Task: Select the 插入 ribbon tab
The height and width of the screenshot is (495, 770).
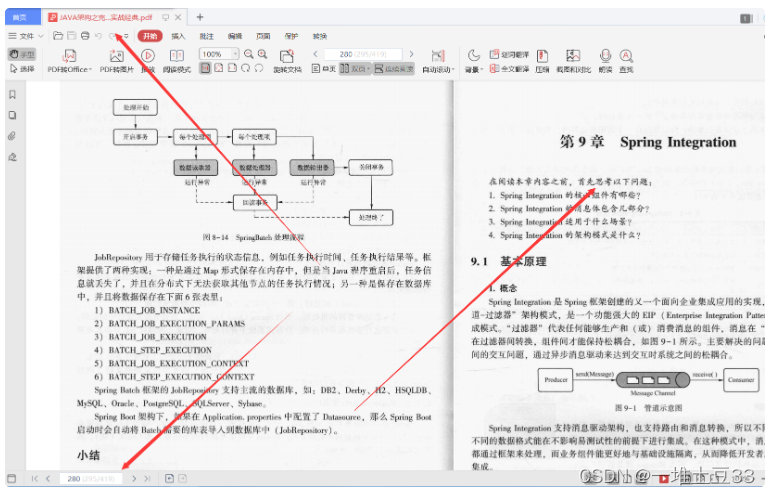Action: pos(178,36)
